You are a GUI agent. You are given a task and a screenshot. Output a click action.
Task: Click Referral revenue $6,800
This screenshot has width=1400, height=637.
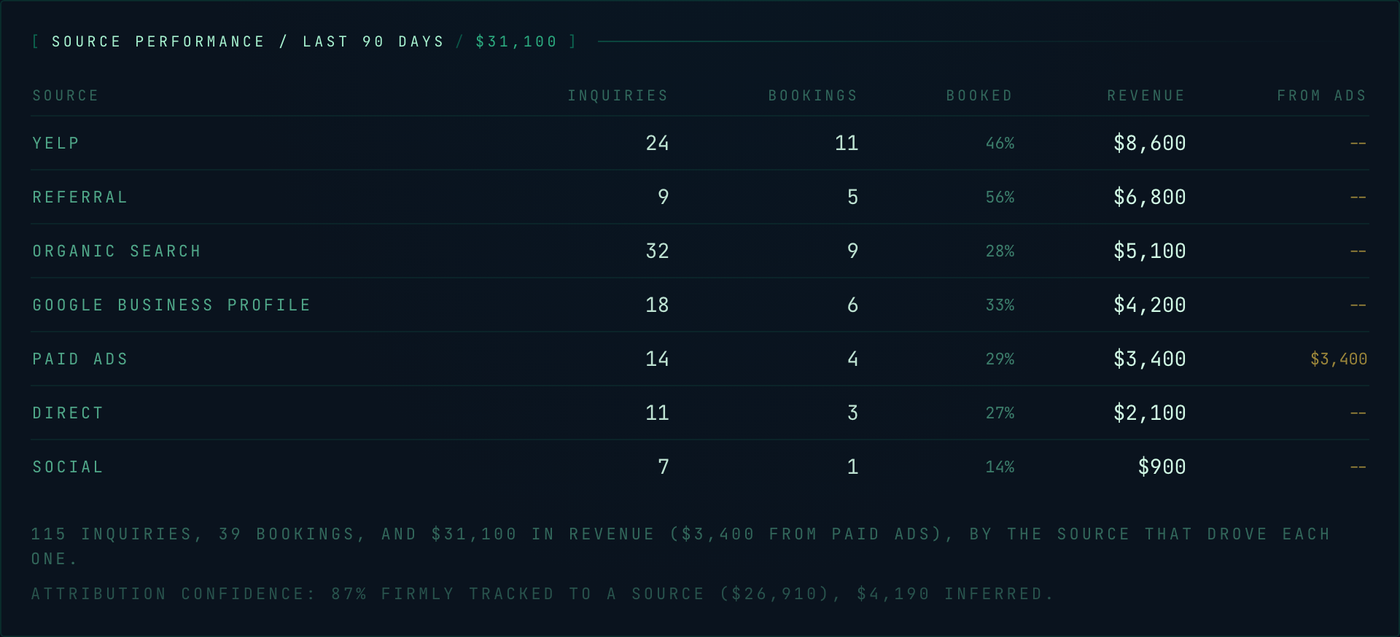1150,197
